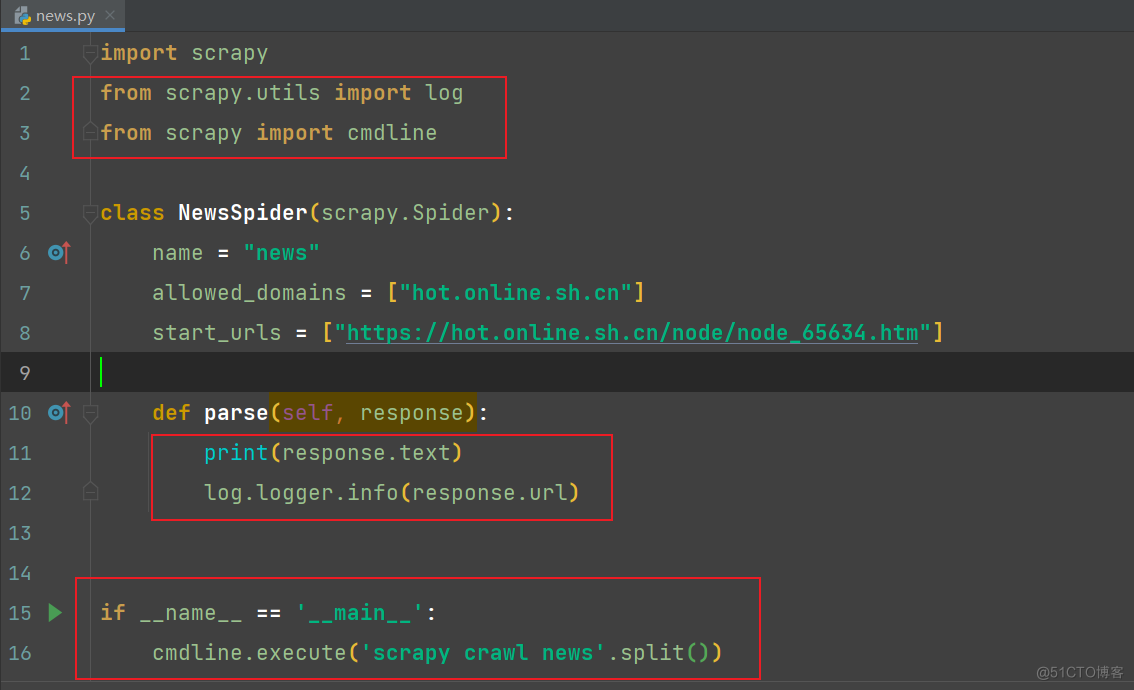Click the "hot.online.sh.cn" string on line 7
1134x690 pixels.
pyautogui.click(x=516, y=293)
